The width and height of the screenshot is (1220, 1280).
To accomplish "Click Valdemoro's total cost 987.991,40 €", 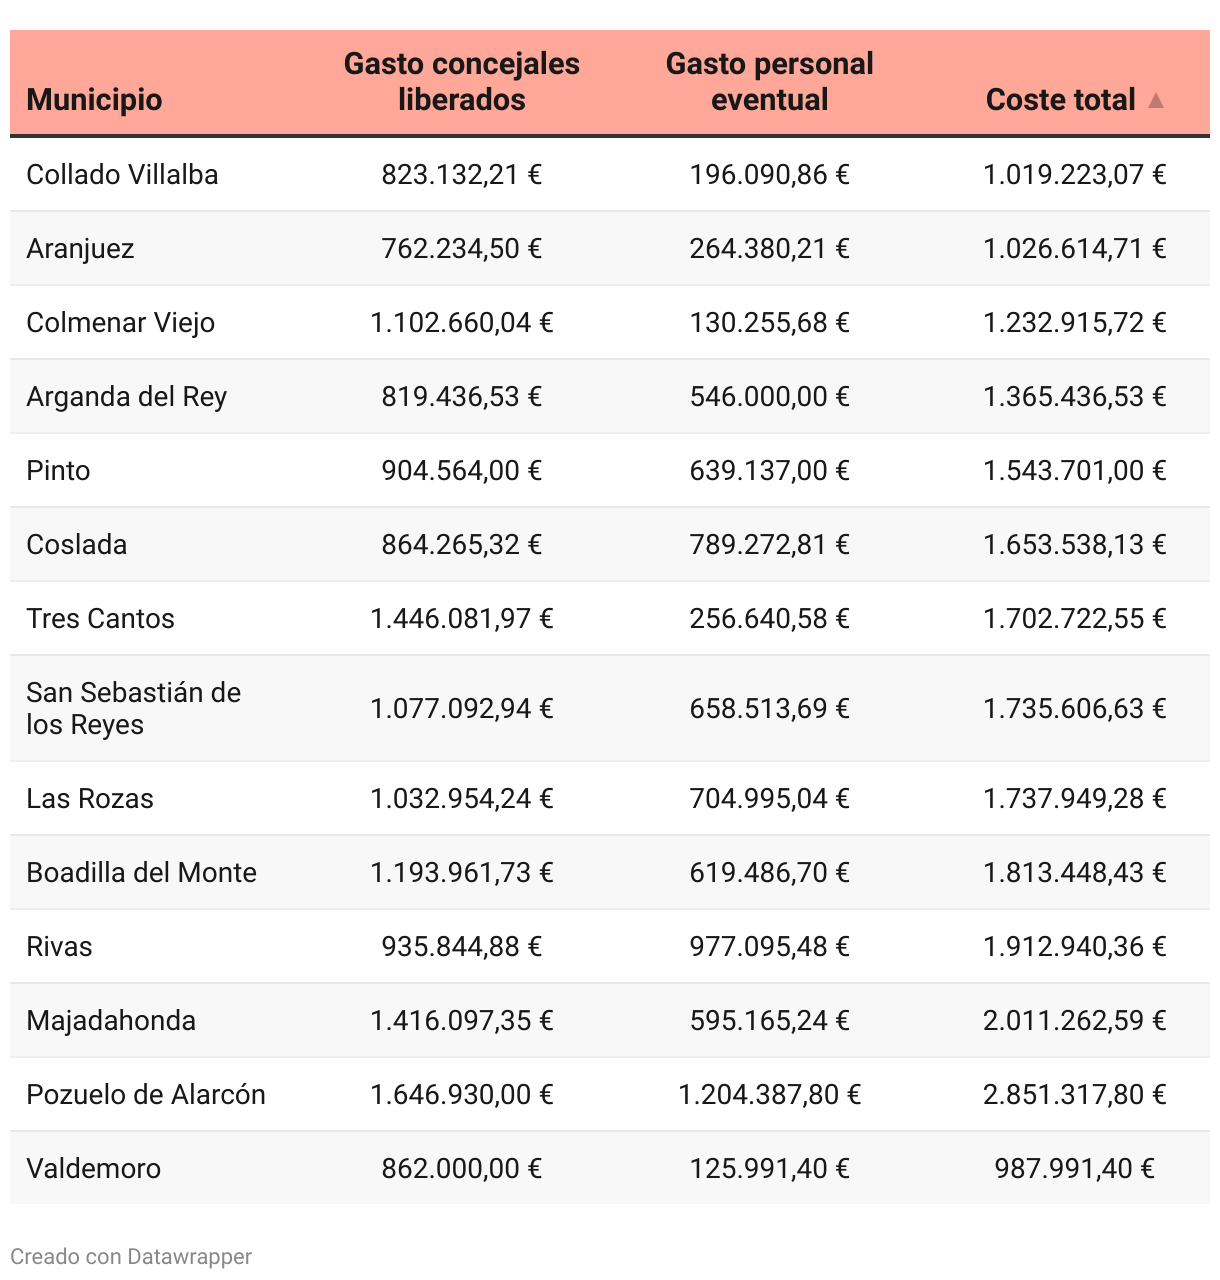I will 1074,1169.
